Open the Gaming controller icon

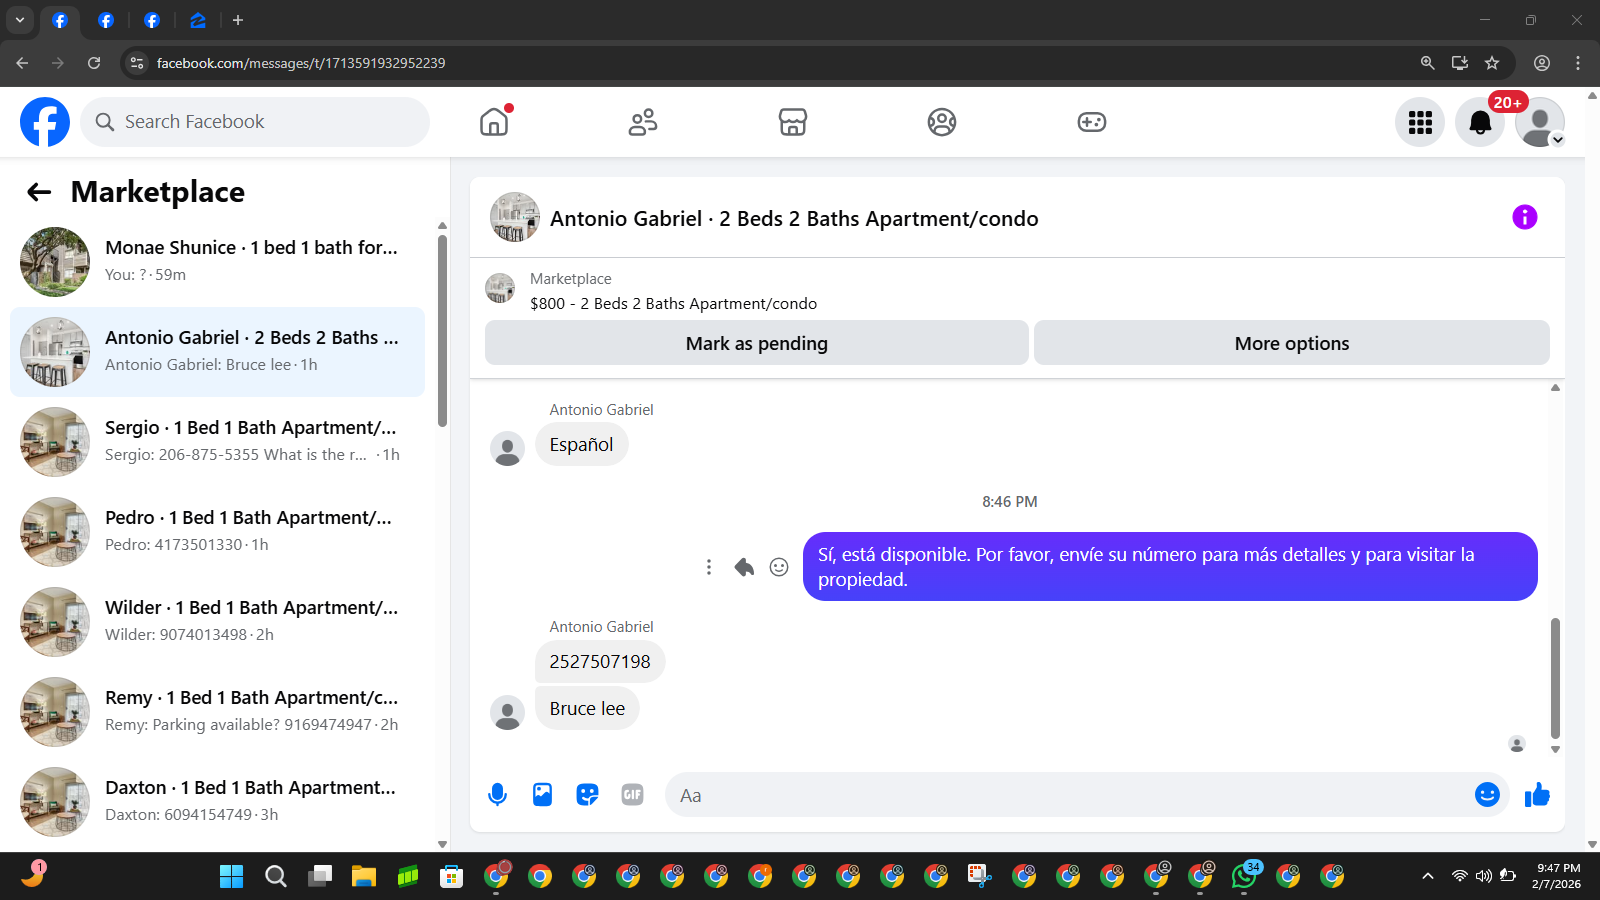coord(1091,122)
